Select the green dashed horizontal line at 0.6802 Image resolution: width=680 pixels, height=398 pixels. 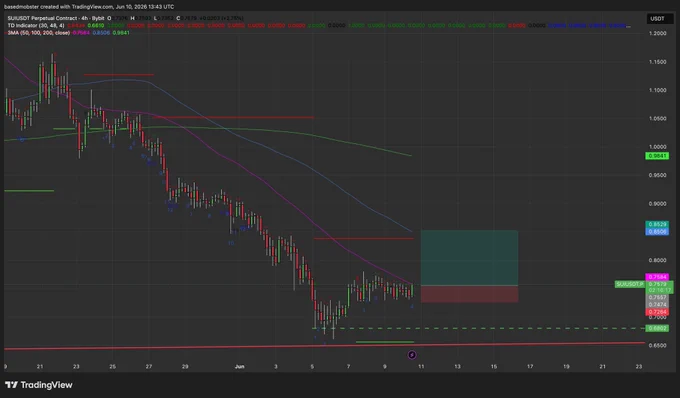[478, 328]
